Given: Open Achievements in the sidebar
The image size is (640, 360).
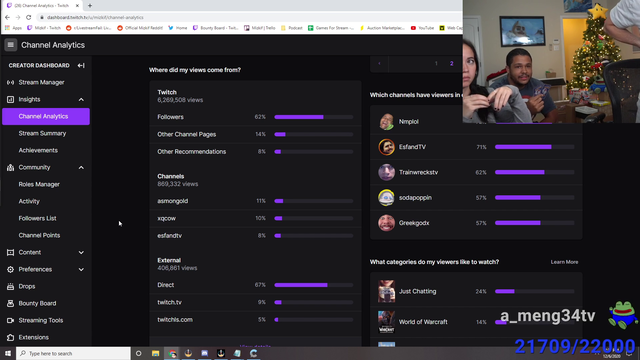Looking at the screenshot, I should 38,150.
